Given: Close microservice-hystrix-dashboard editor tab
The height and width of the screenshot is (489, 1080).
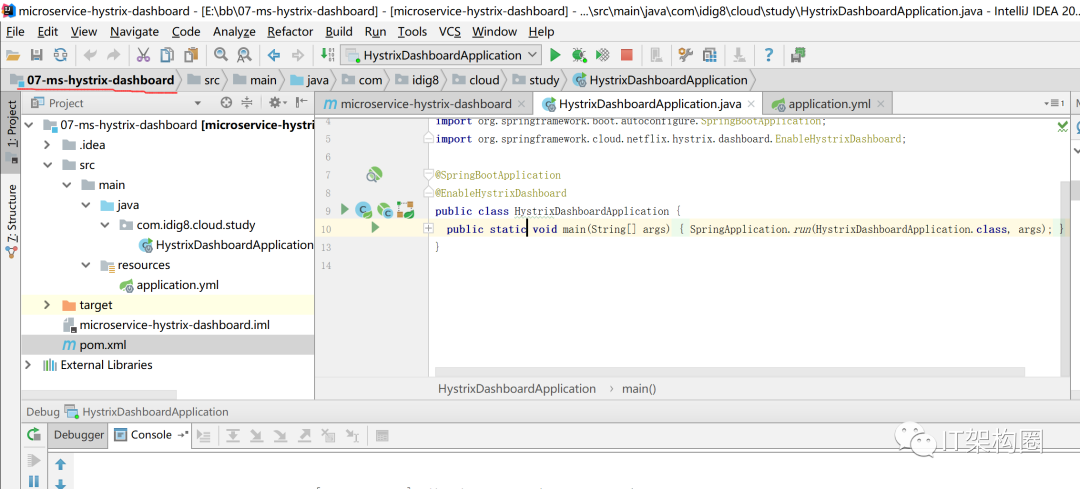Looking at the screenshot, I should 521,104.
